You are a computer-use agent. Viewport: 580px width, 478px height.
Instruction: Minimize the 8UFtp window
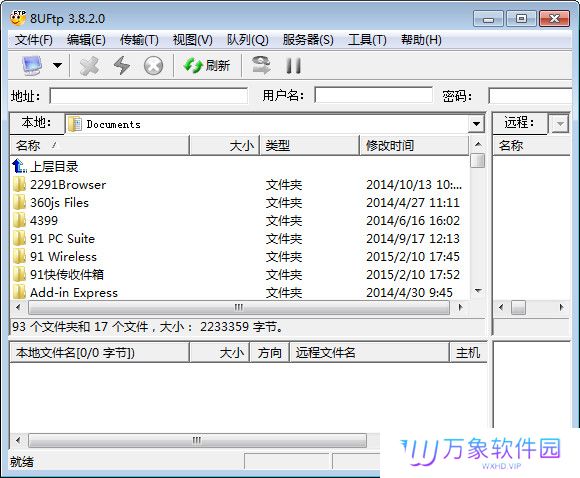click(x=488, y=19)
